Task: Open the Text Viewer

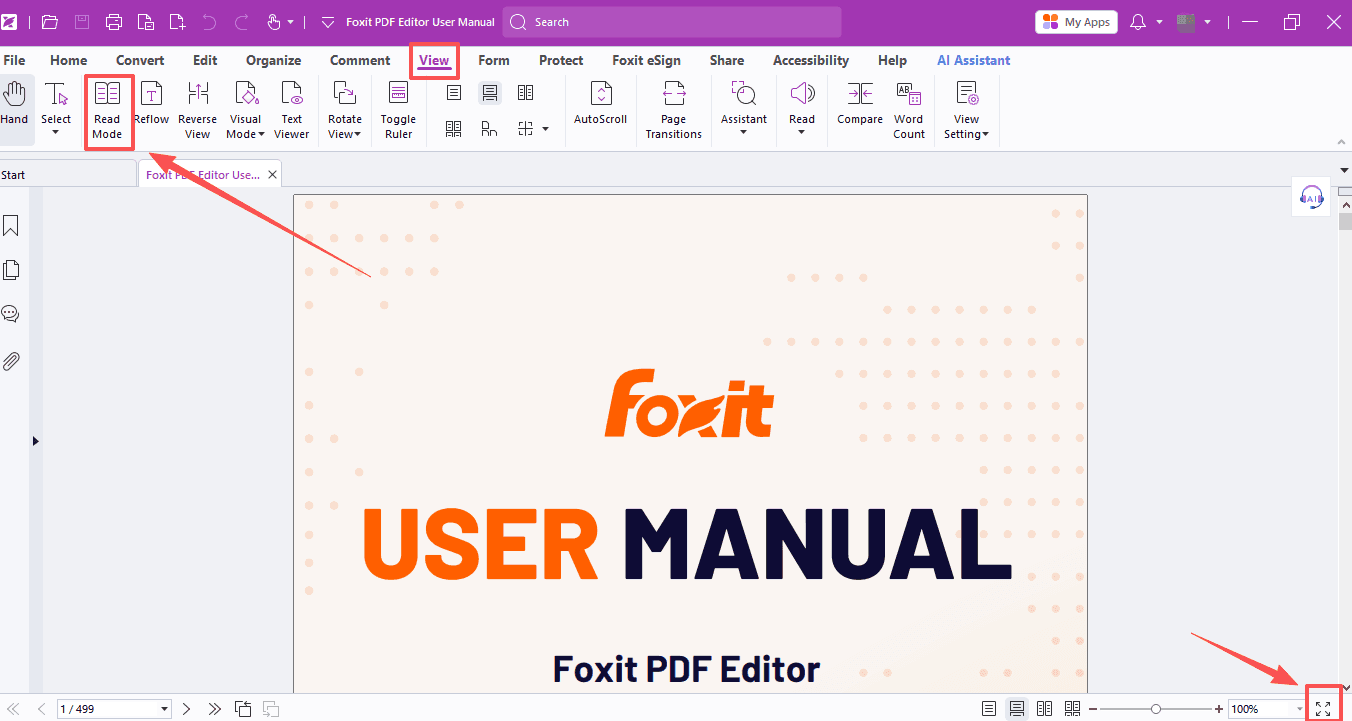Action: pyautogui.click(x=291, y=111)
